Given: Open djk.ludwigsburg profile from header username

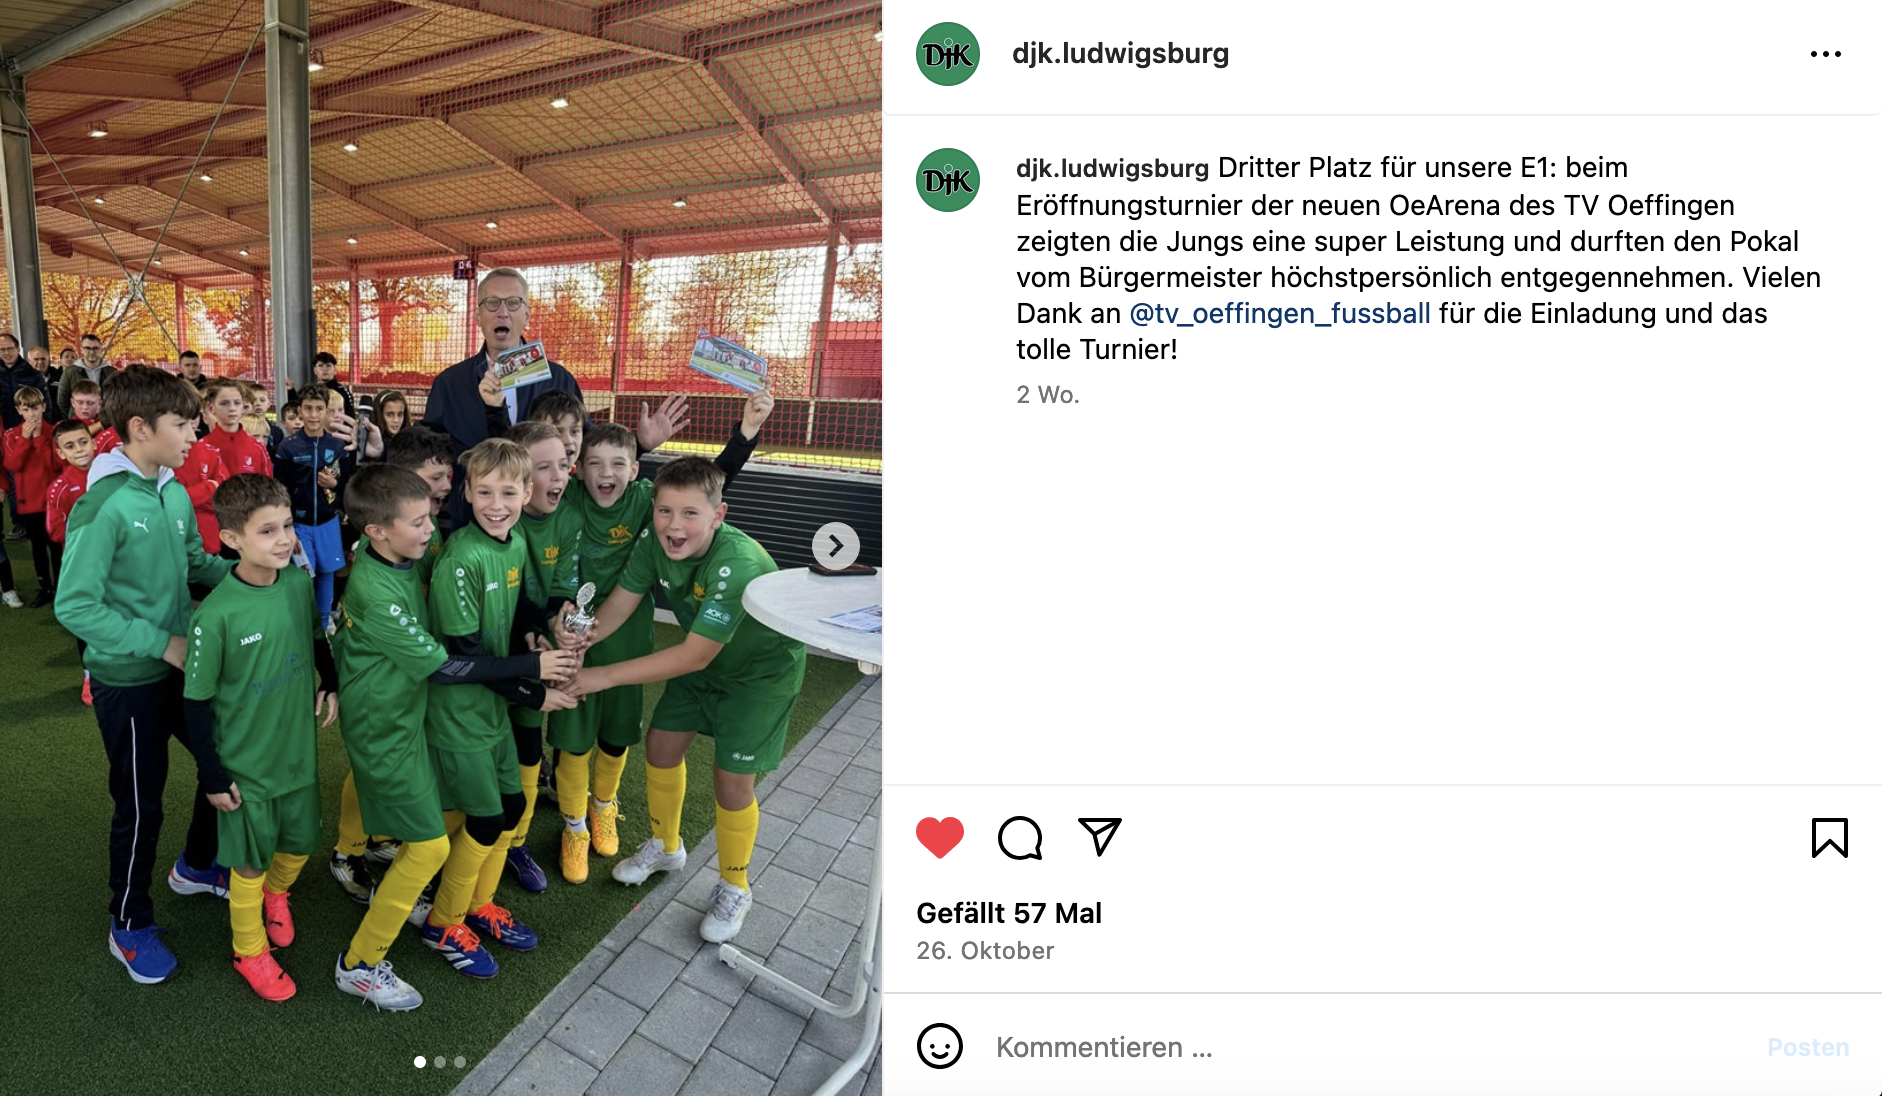Looking at the screenshot, I should coord(1120,53).
